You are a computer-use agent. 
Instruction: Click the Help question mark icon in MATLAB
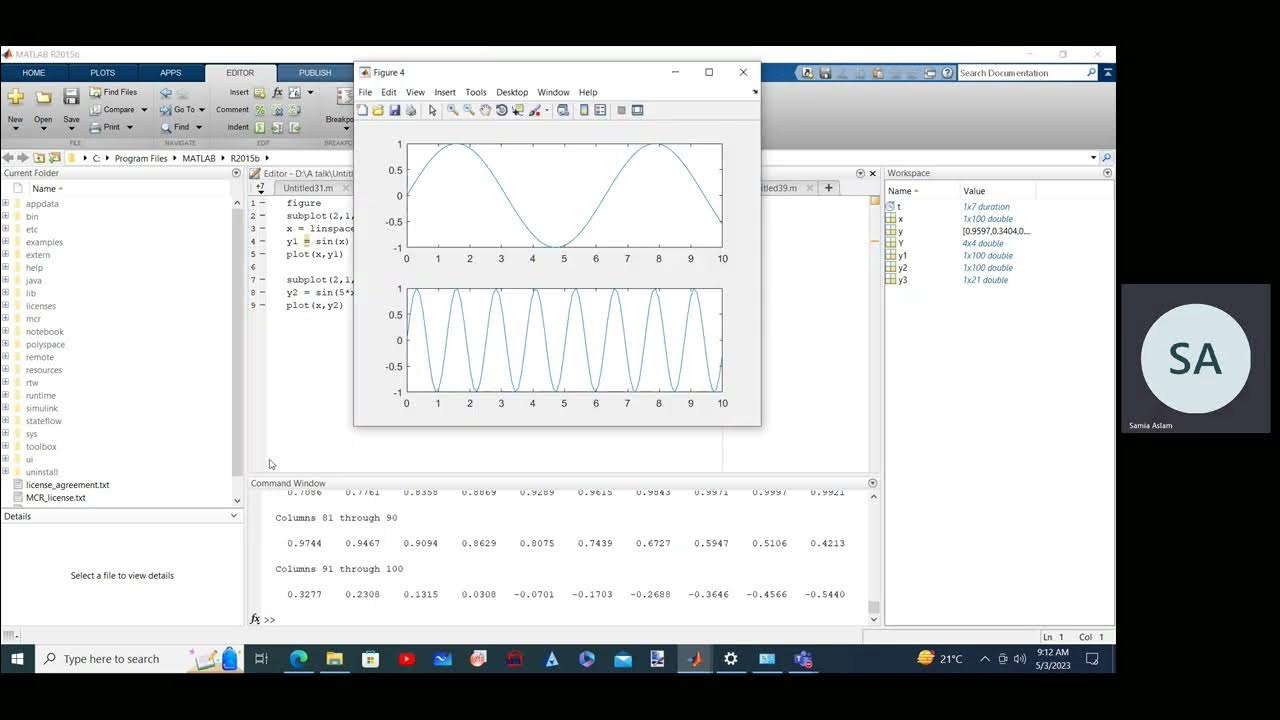[x=945, y=73]
